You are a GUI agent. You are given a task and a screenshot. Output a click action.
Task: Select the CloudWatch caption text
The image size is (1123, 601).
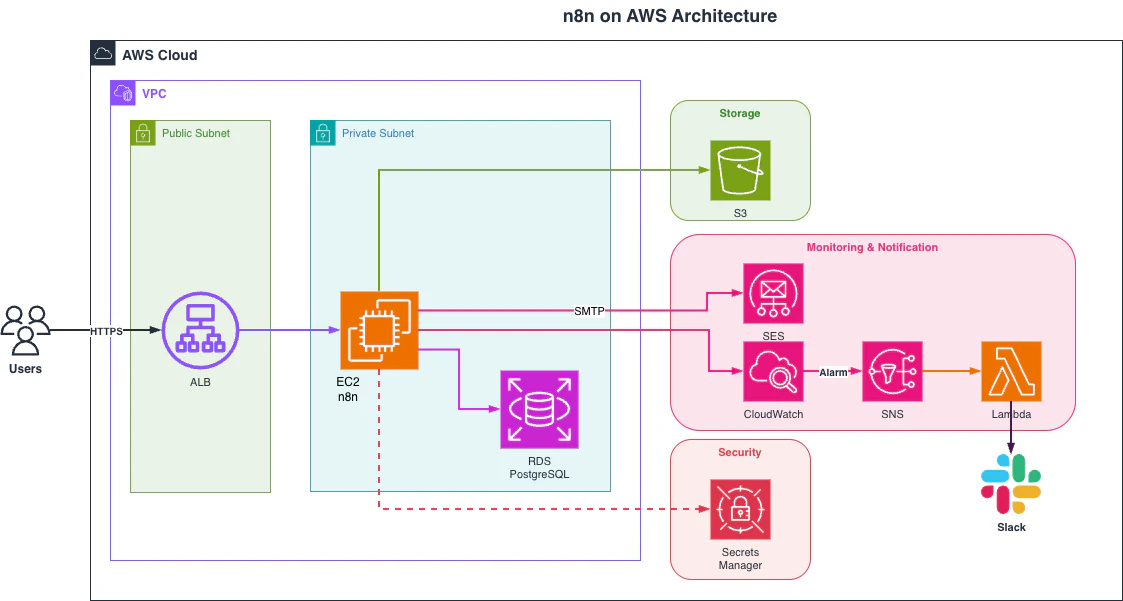[x=773, y=414]
